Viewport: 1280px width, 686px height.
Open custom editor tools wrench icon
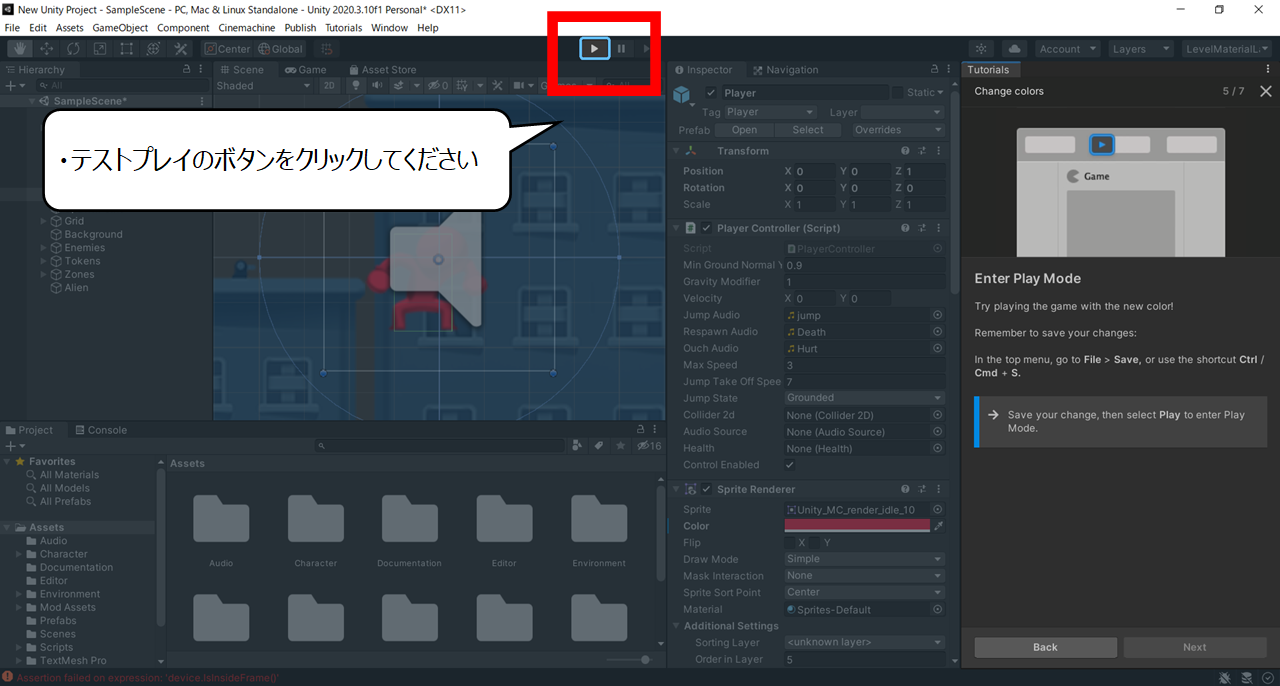coord(180,48)
